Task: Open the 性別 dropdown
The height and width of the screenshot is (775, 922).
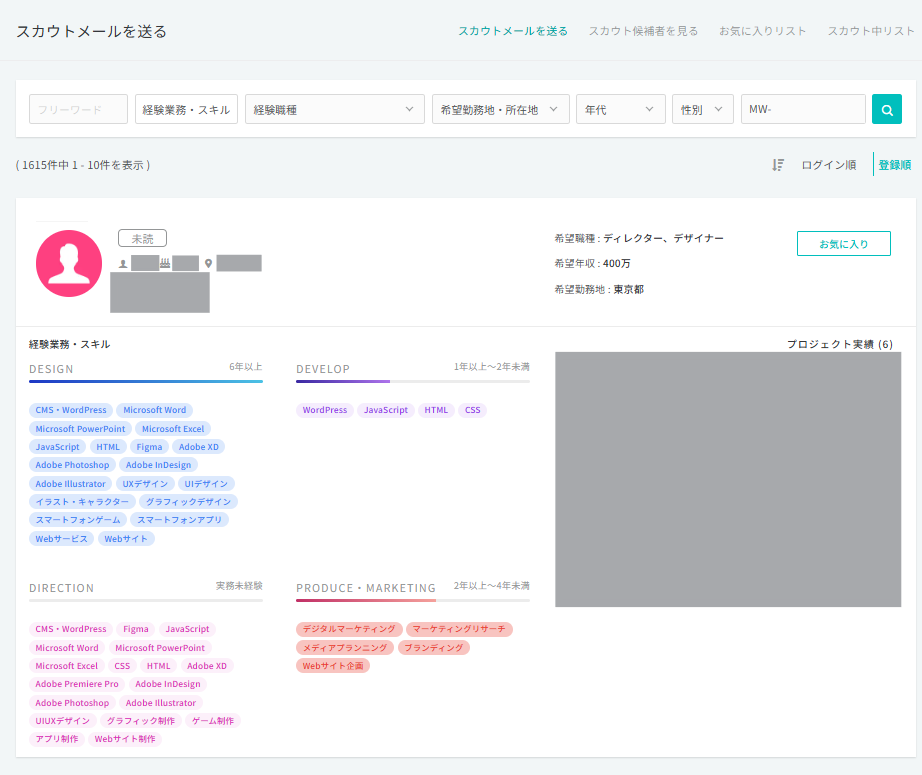Action: click(703, 109)
